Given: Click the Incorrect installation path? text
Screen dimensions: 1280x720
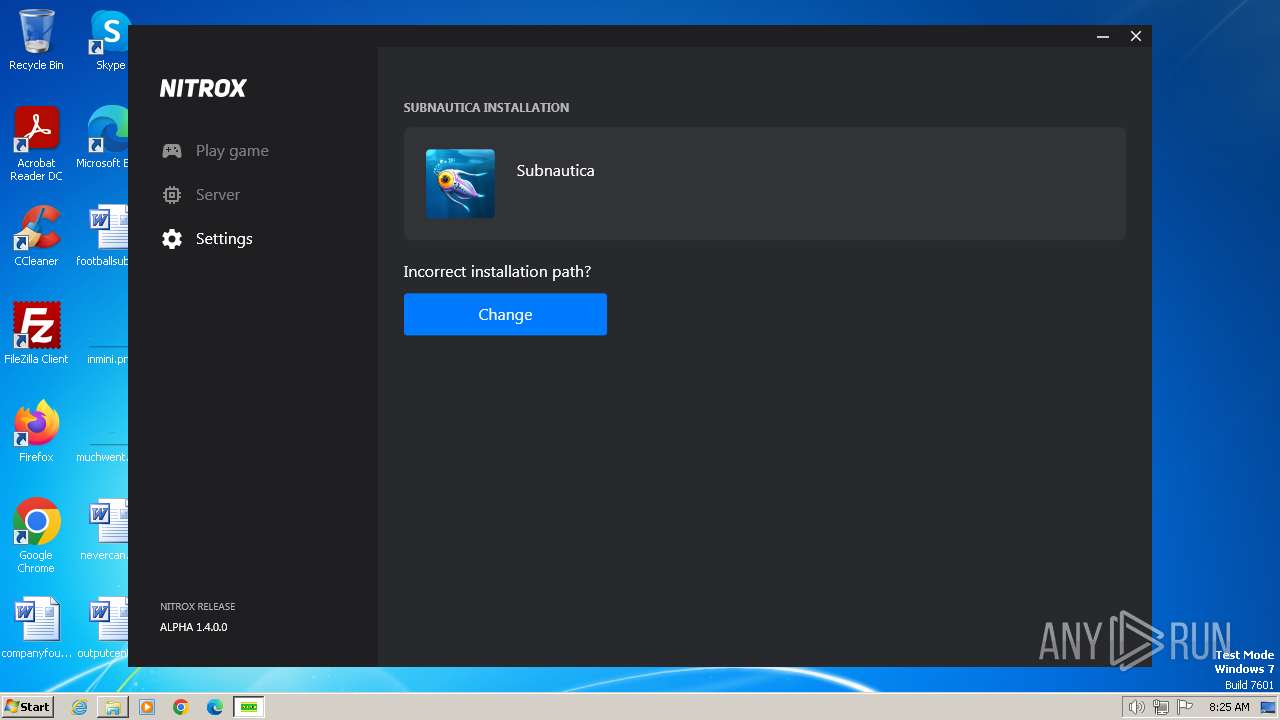Looking at the screenshot, I should pos(497,271).
